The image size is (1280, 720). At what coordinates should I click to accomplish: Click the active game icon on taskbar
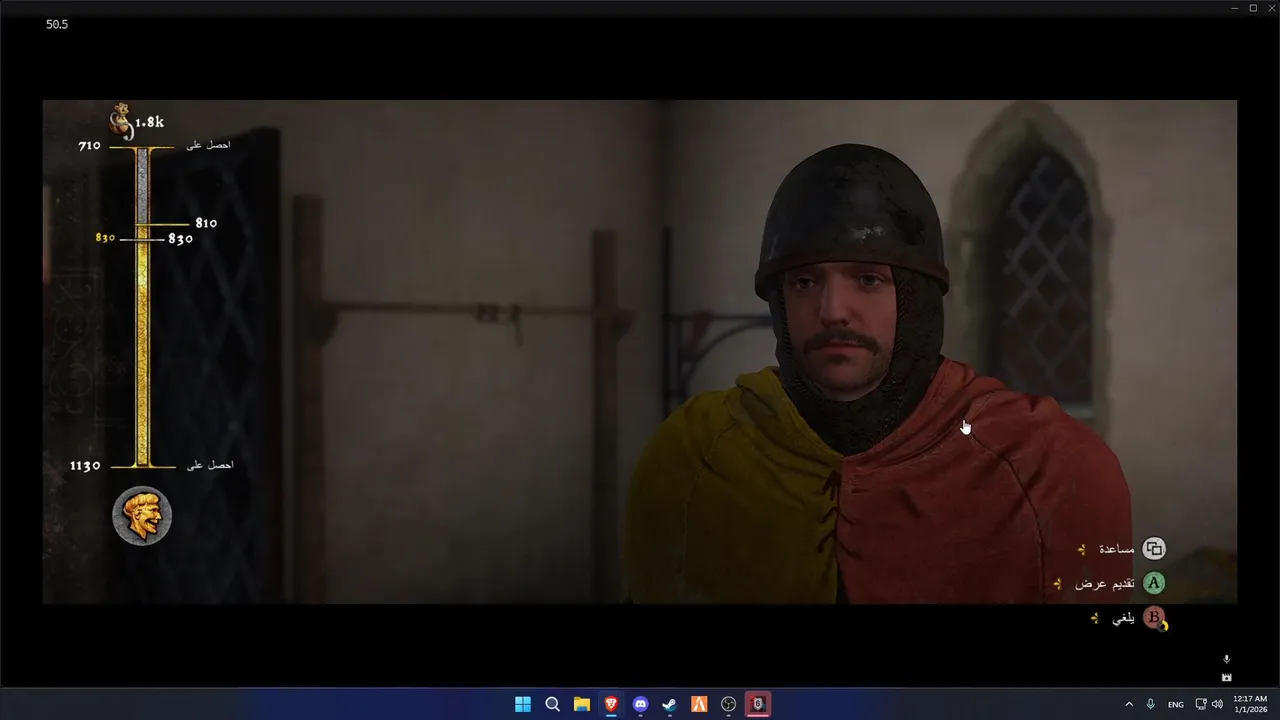(758, 704)
